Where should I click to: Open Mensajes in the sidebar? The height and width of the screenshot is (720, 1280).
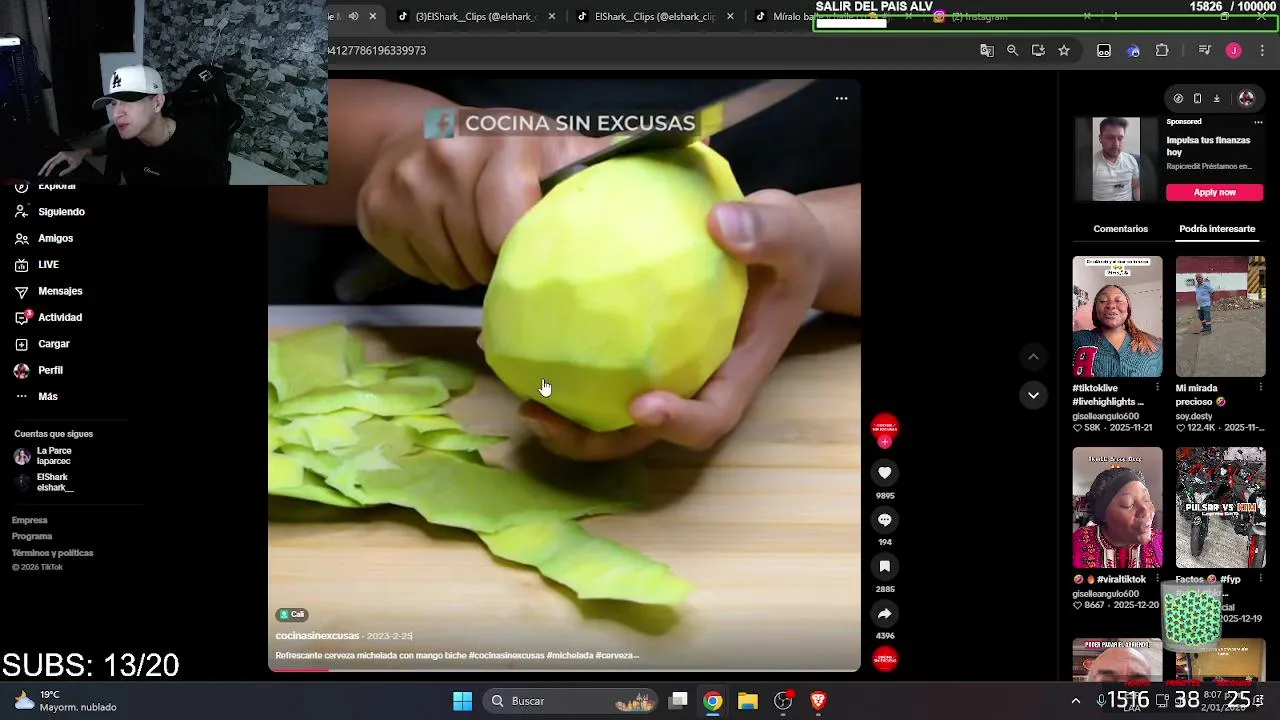pos(48,291)
